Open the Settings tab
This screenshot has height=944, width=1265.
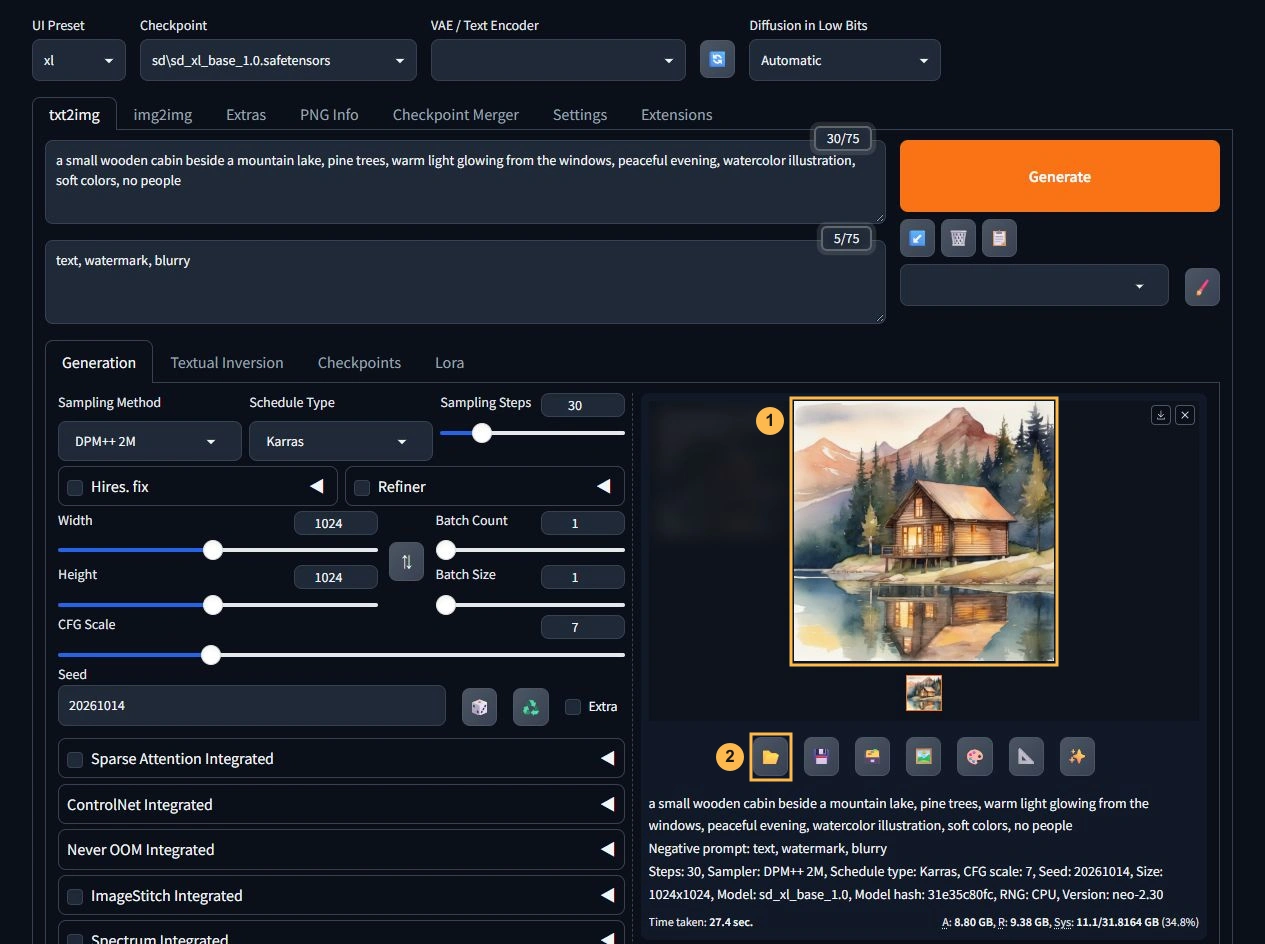click(x=580, y=115)
